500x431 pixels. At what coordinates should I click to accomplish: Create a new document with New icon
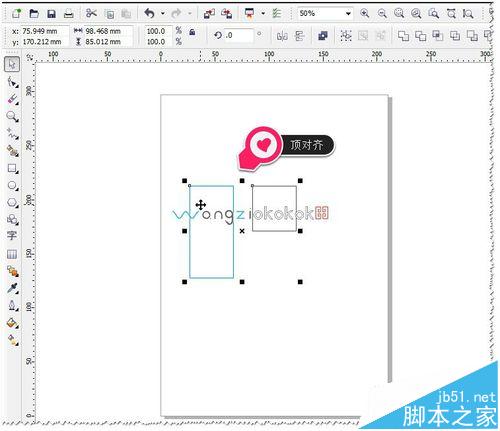tap(17, 14)
